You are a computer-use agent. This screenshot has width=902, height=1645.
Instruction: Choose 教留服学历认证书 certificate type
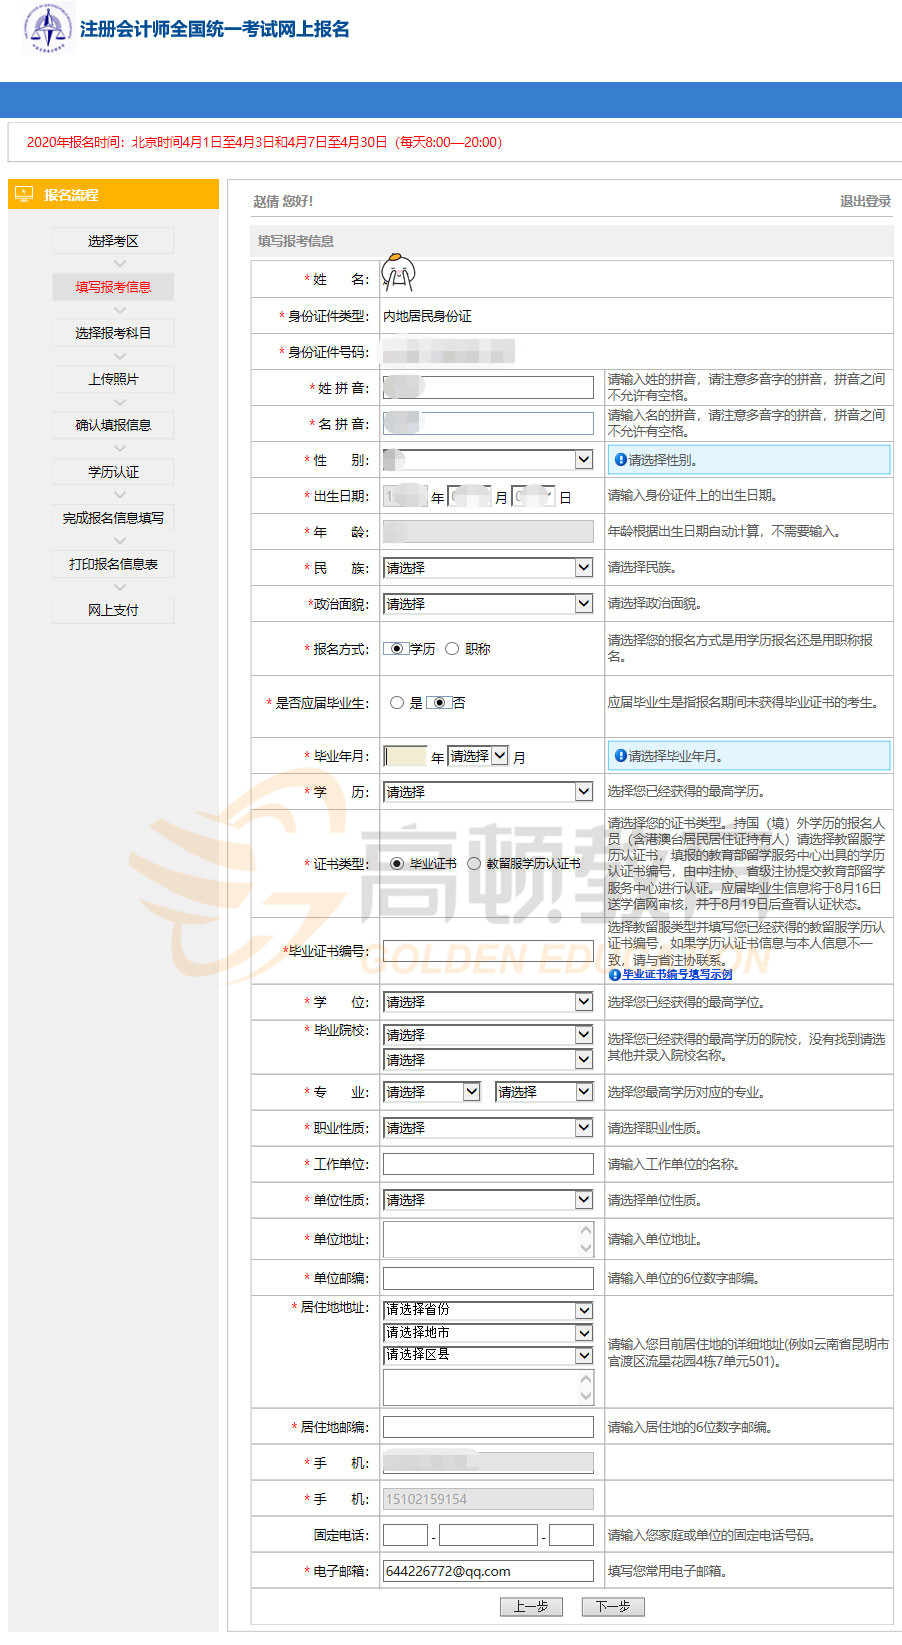click(x=474, y=864)
